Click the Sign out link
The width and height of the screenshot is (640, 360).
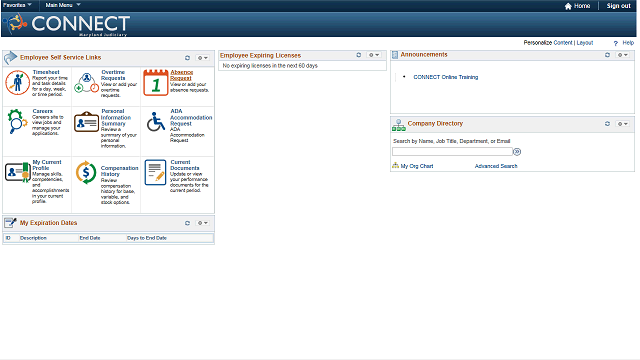point(618,6)
